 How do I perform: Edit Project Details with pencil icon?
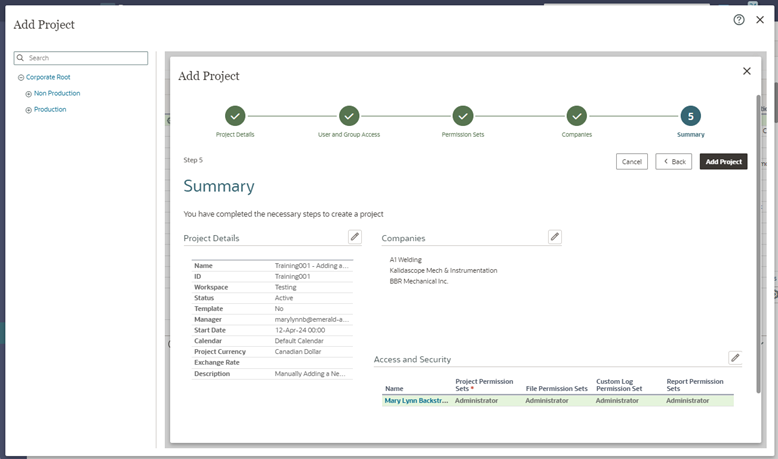point(354,237)
